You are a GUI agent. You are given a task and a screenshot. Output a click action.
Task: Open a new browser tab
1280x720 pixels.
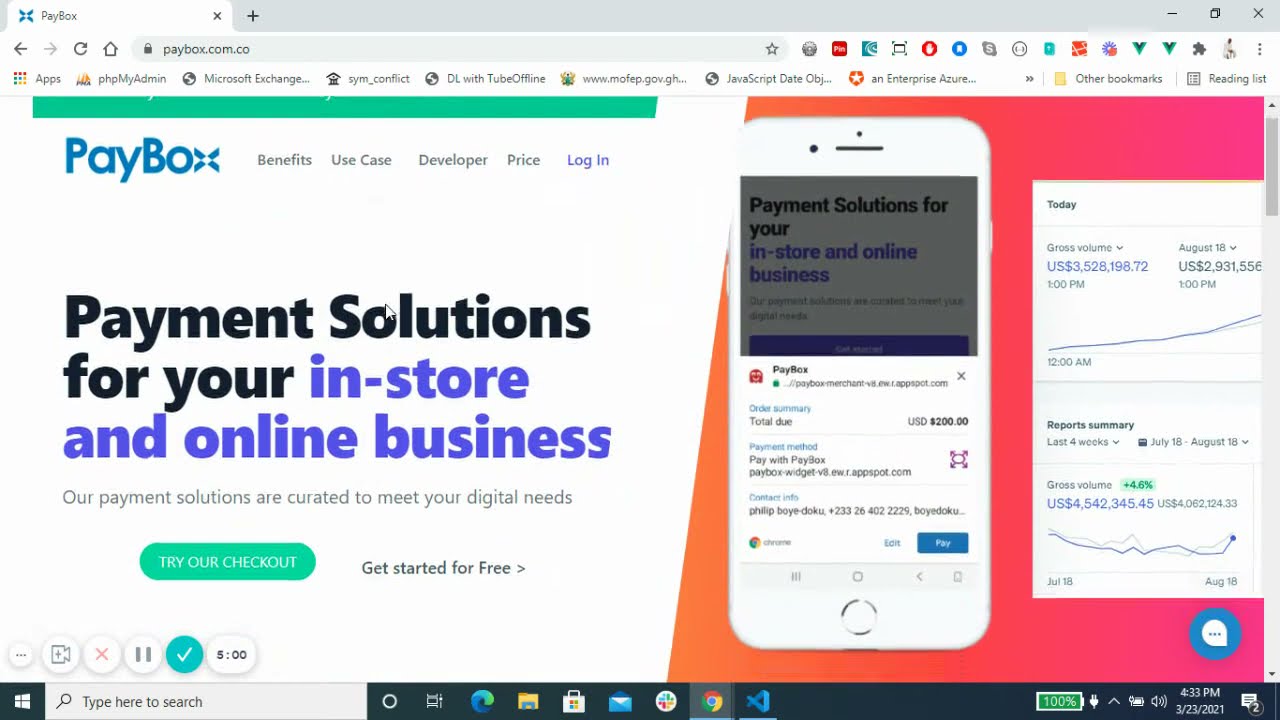(x=252, y=16)
